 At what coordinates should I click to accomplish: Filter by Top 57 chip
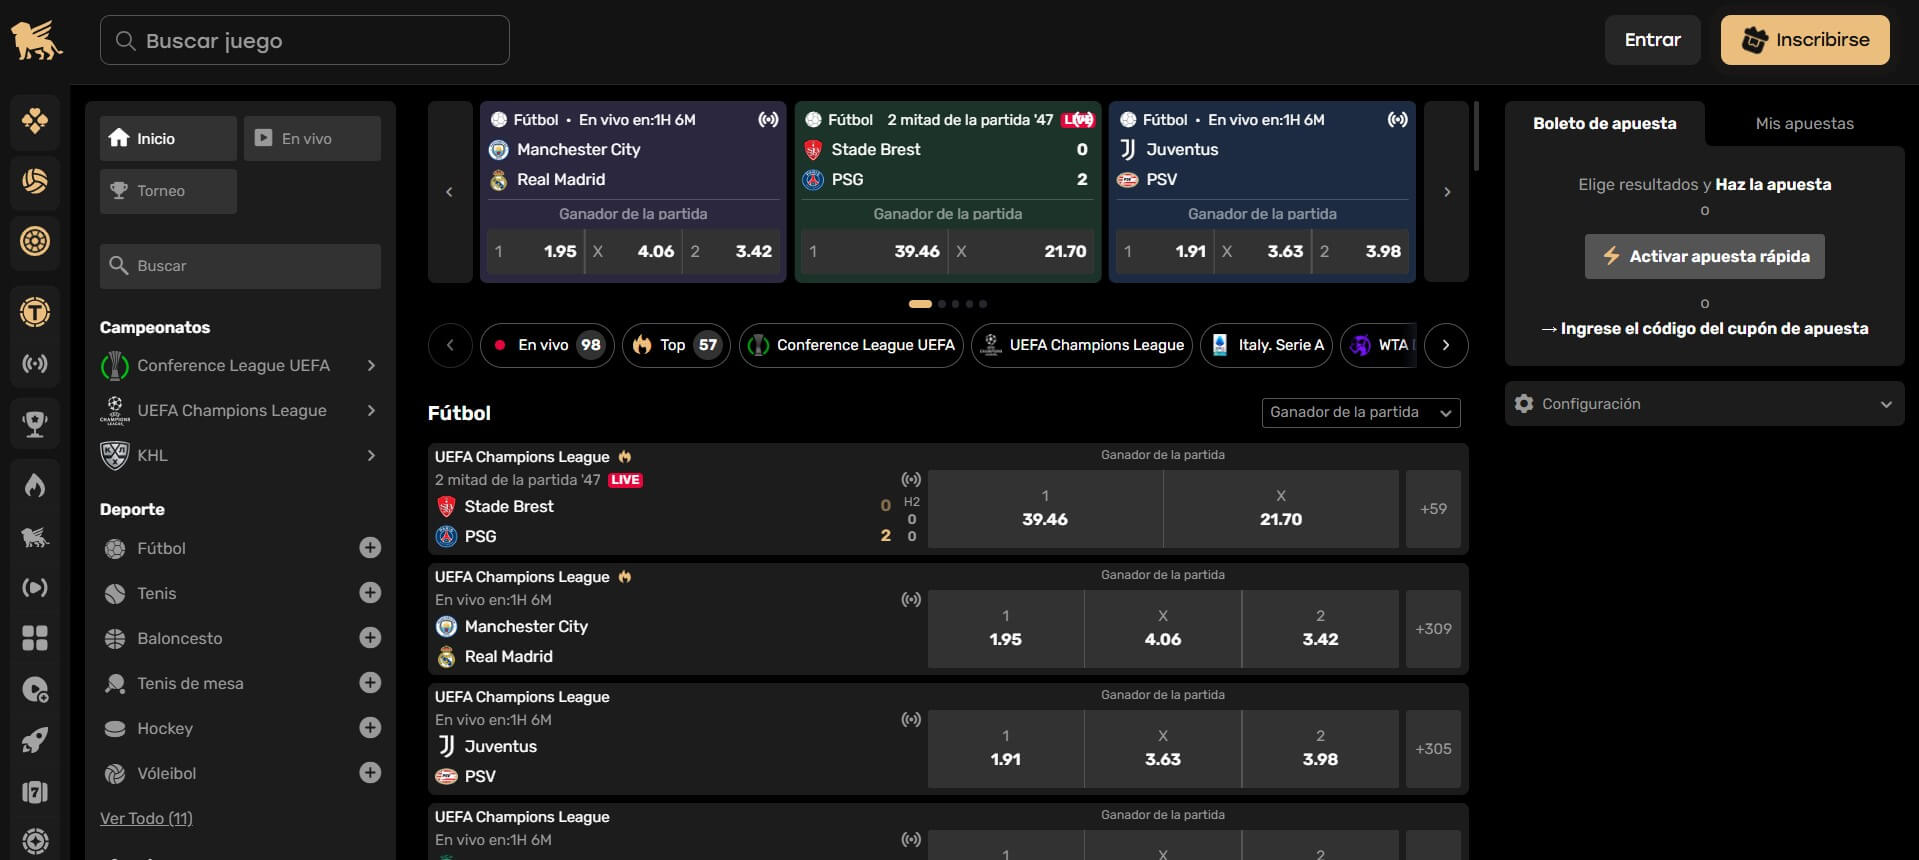(x=677, y=345)
